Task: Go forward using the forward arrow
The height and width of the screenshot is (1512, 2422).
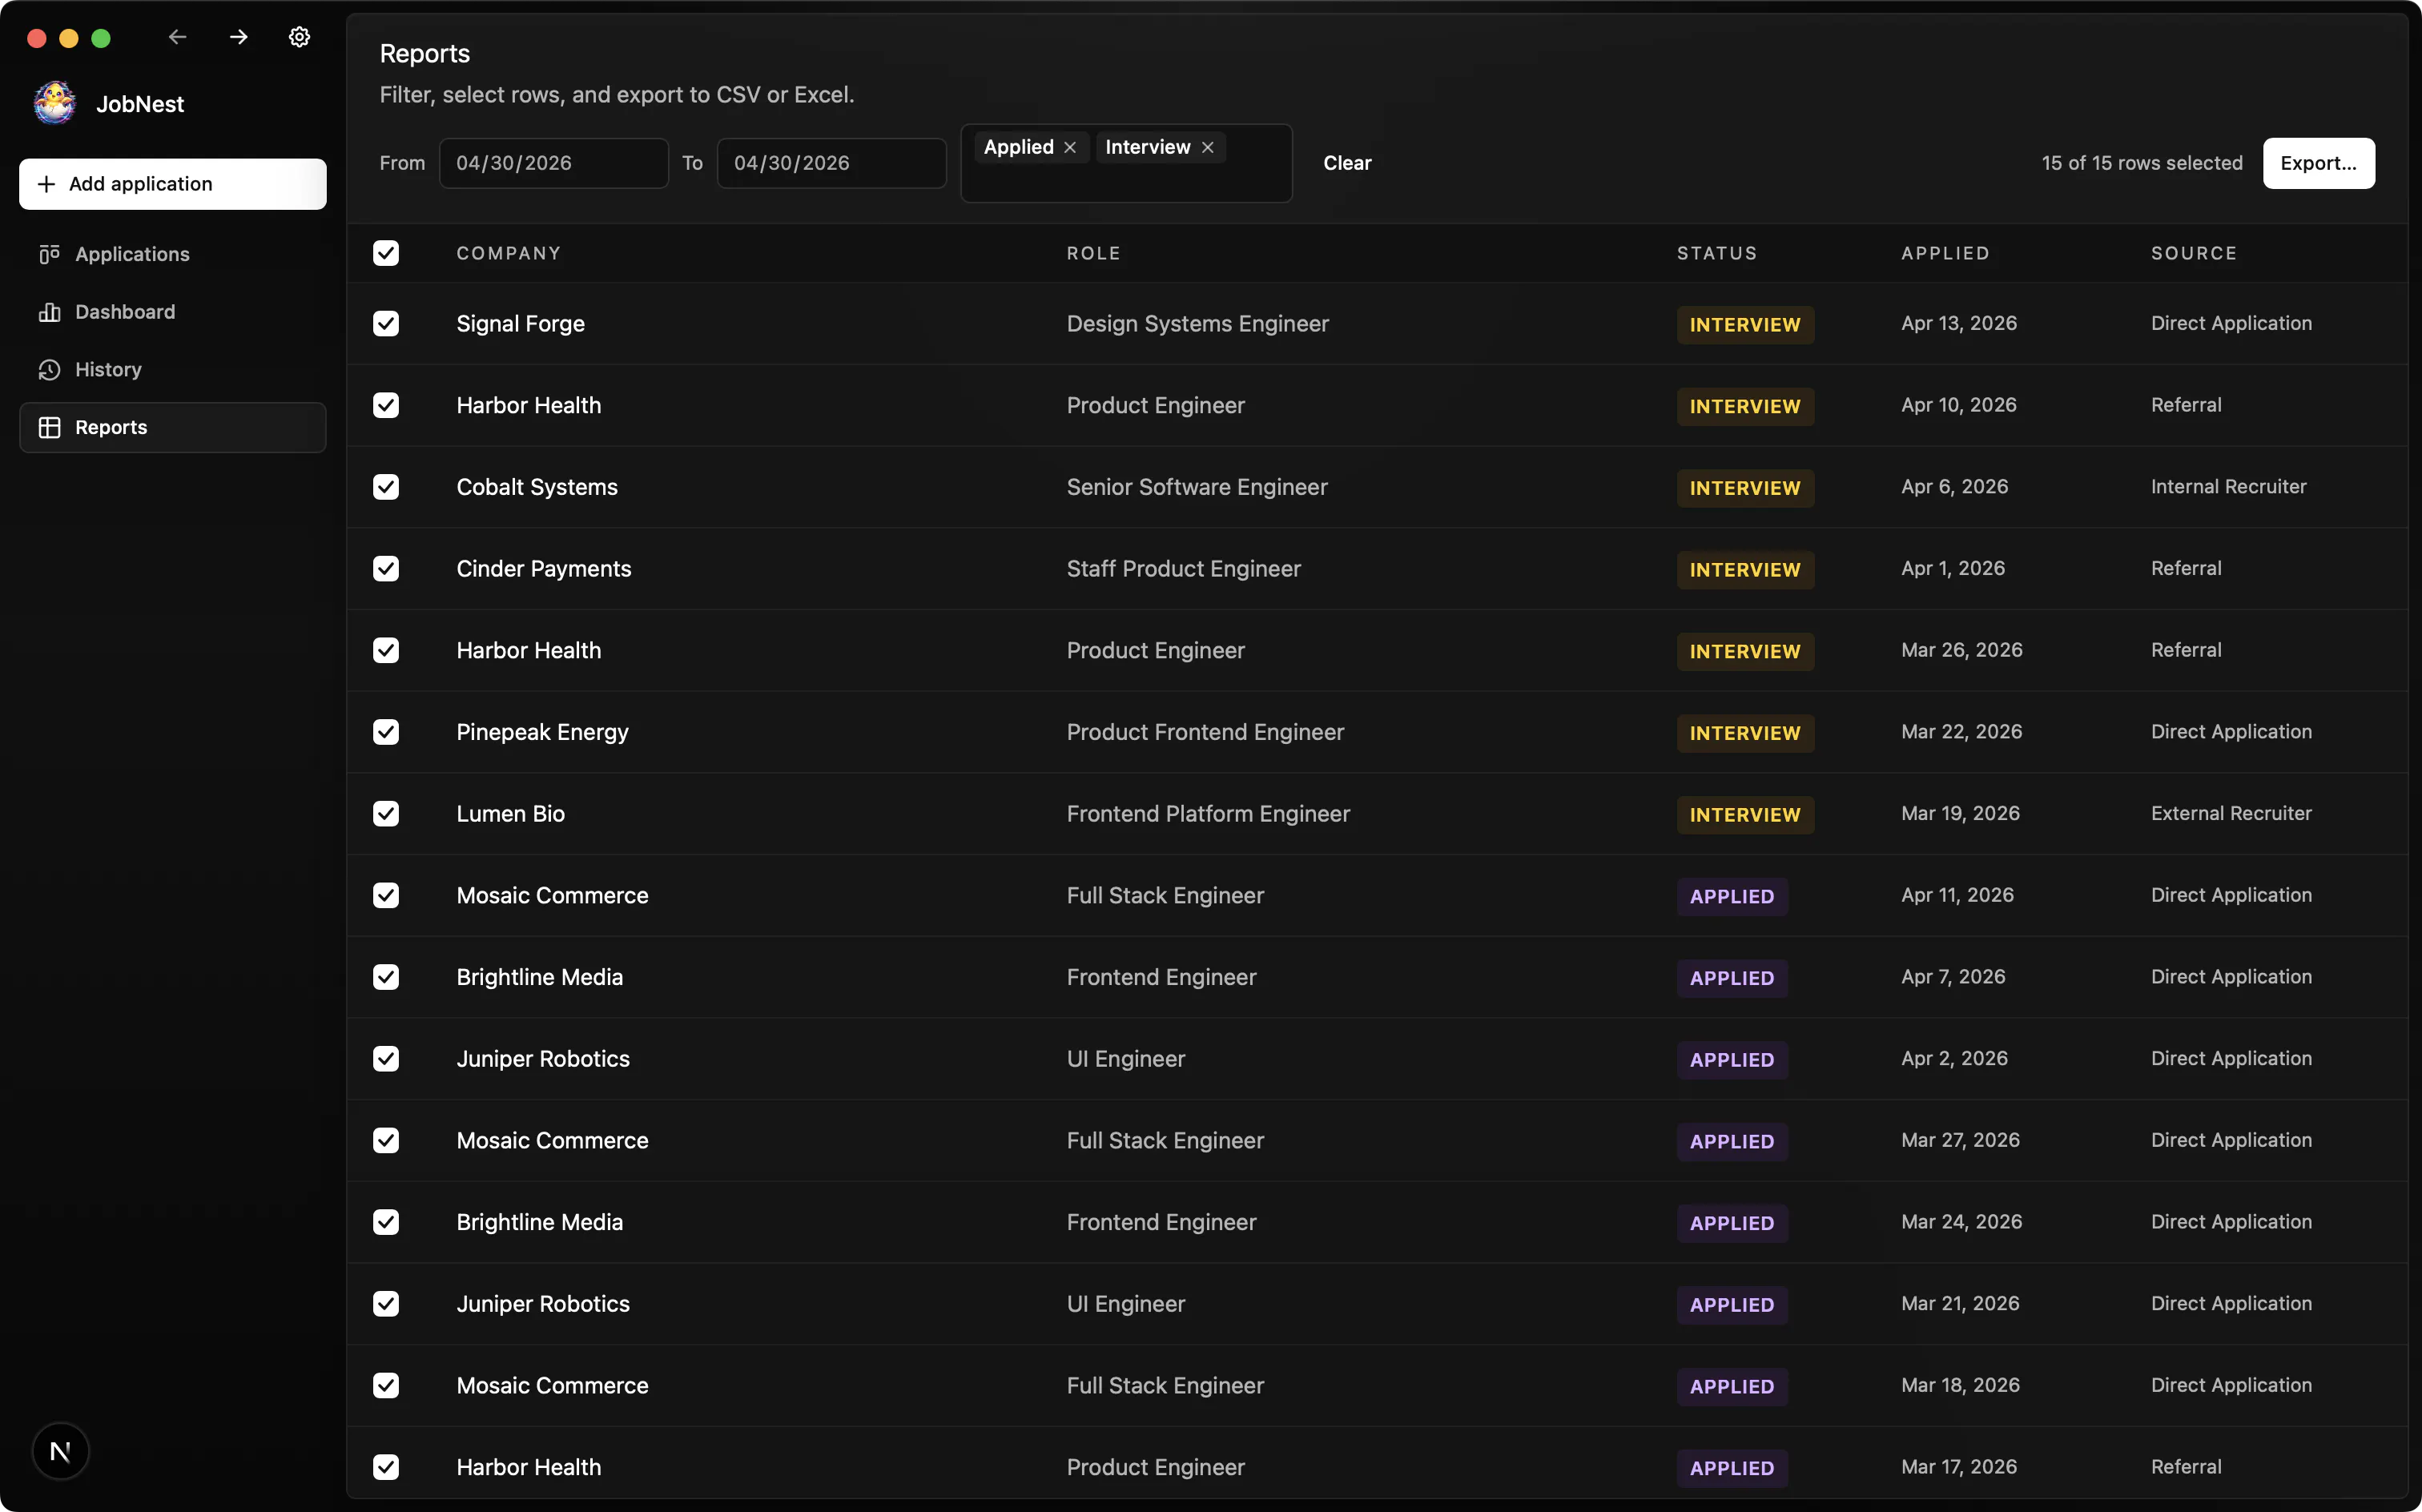Action: coord(238,37)
